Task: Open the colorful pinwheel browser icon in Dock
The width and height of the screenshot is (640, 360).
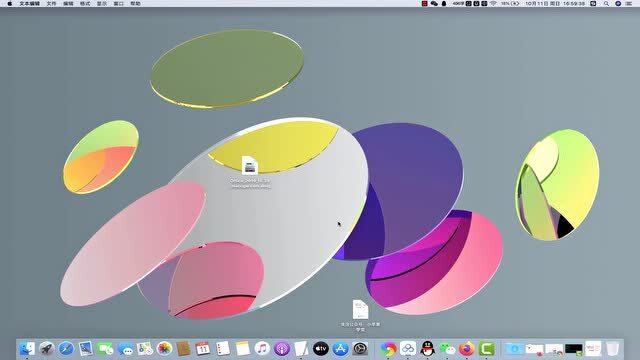Action: tap(389, 349)
